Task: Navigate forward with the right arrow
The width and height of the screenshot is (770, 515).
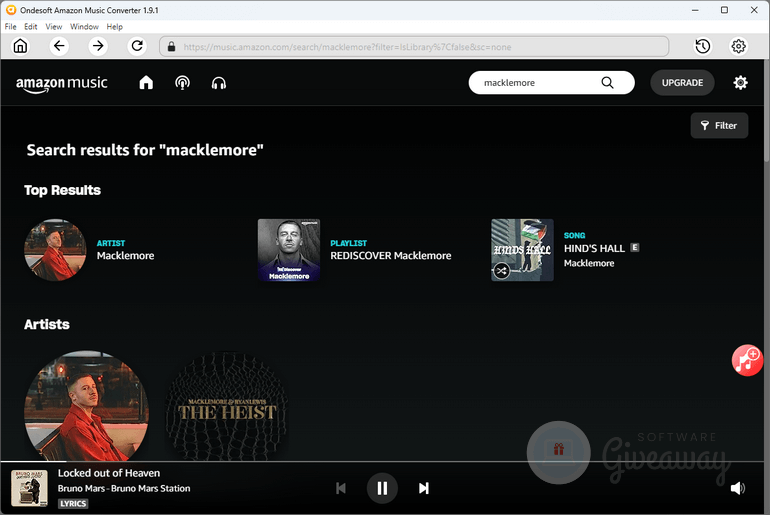Action: pyautogui.click(x=98, y=46)
